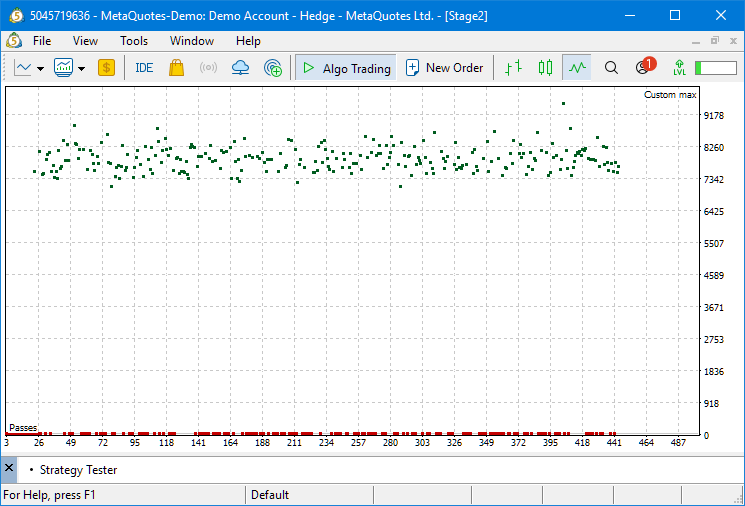Image resolution: width=745 pixels, height=506 pixels.
Task: Click the Signals broadcast icon
Action: pos(208,68)
